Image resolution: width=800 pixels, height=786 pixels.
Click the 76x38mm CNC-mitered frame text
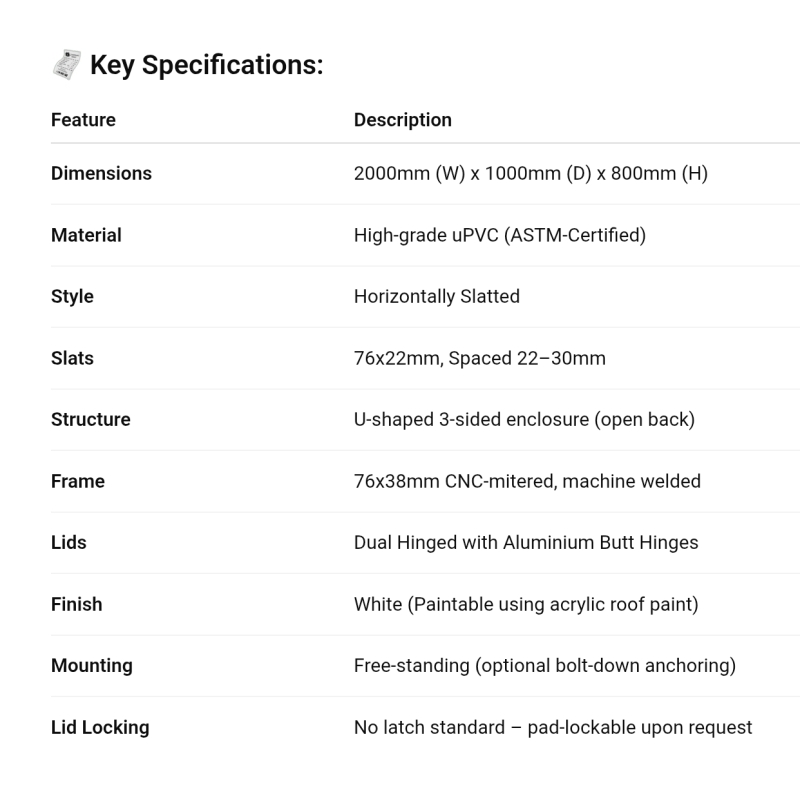coord(527,481)
